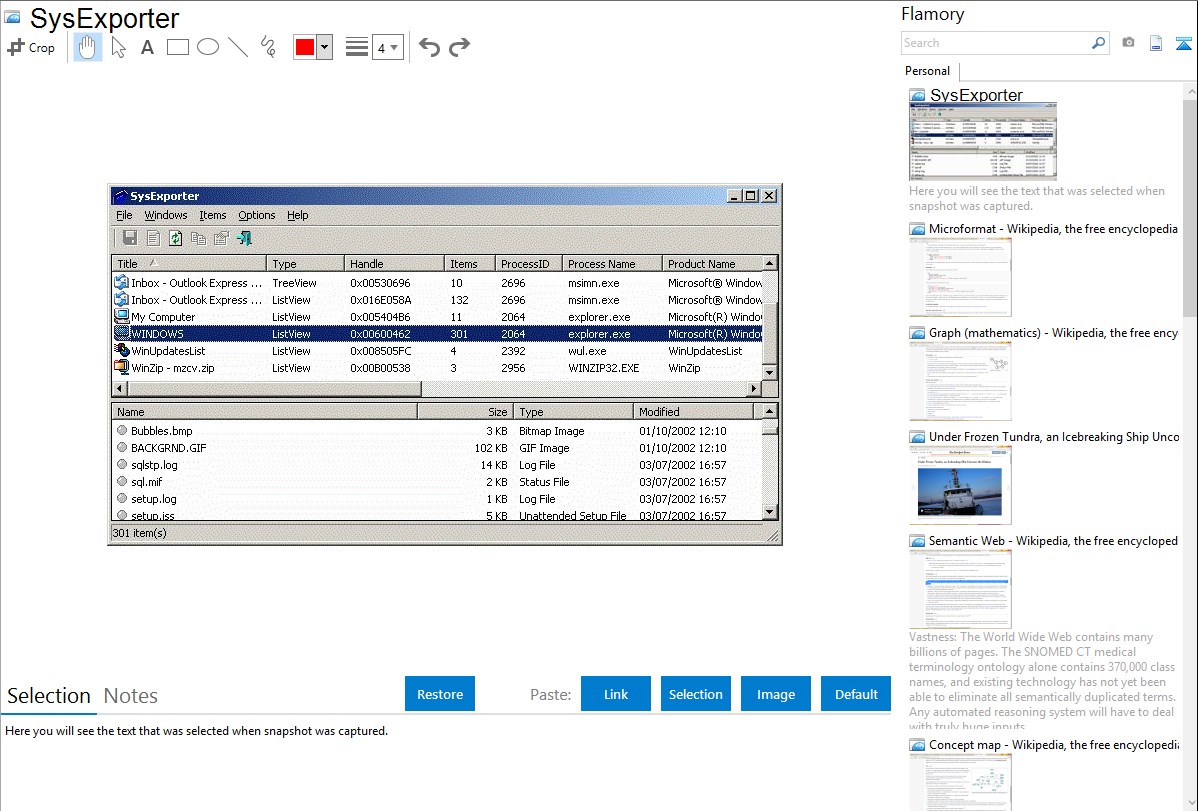Select the sqlstp.log file entry
The width and height of the screenshot is (1198, 811).
439,465
